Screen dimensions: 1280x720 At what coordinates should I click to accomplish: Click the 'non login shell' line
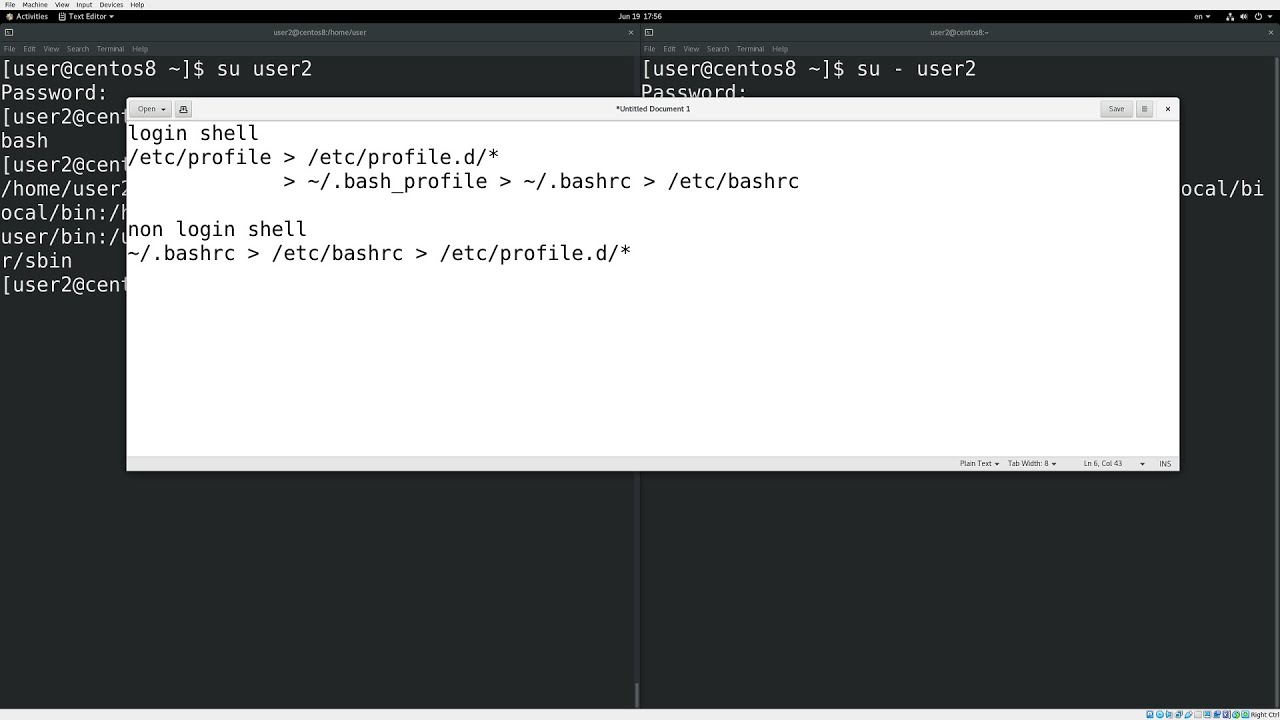pyautogui.click(x=217, y=230)
